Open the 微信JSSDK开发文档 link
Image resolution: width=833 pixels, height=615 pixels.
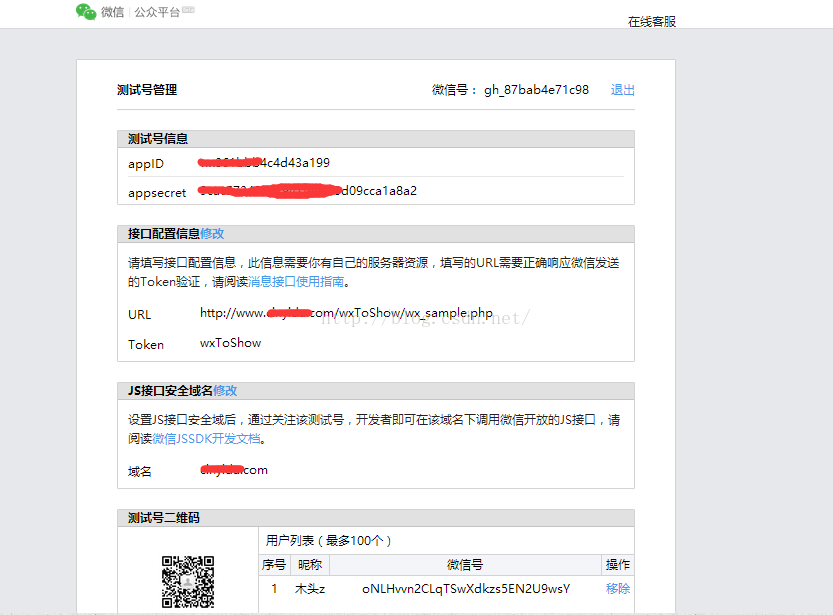tap(206, 438)
